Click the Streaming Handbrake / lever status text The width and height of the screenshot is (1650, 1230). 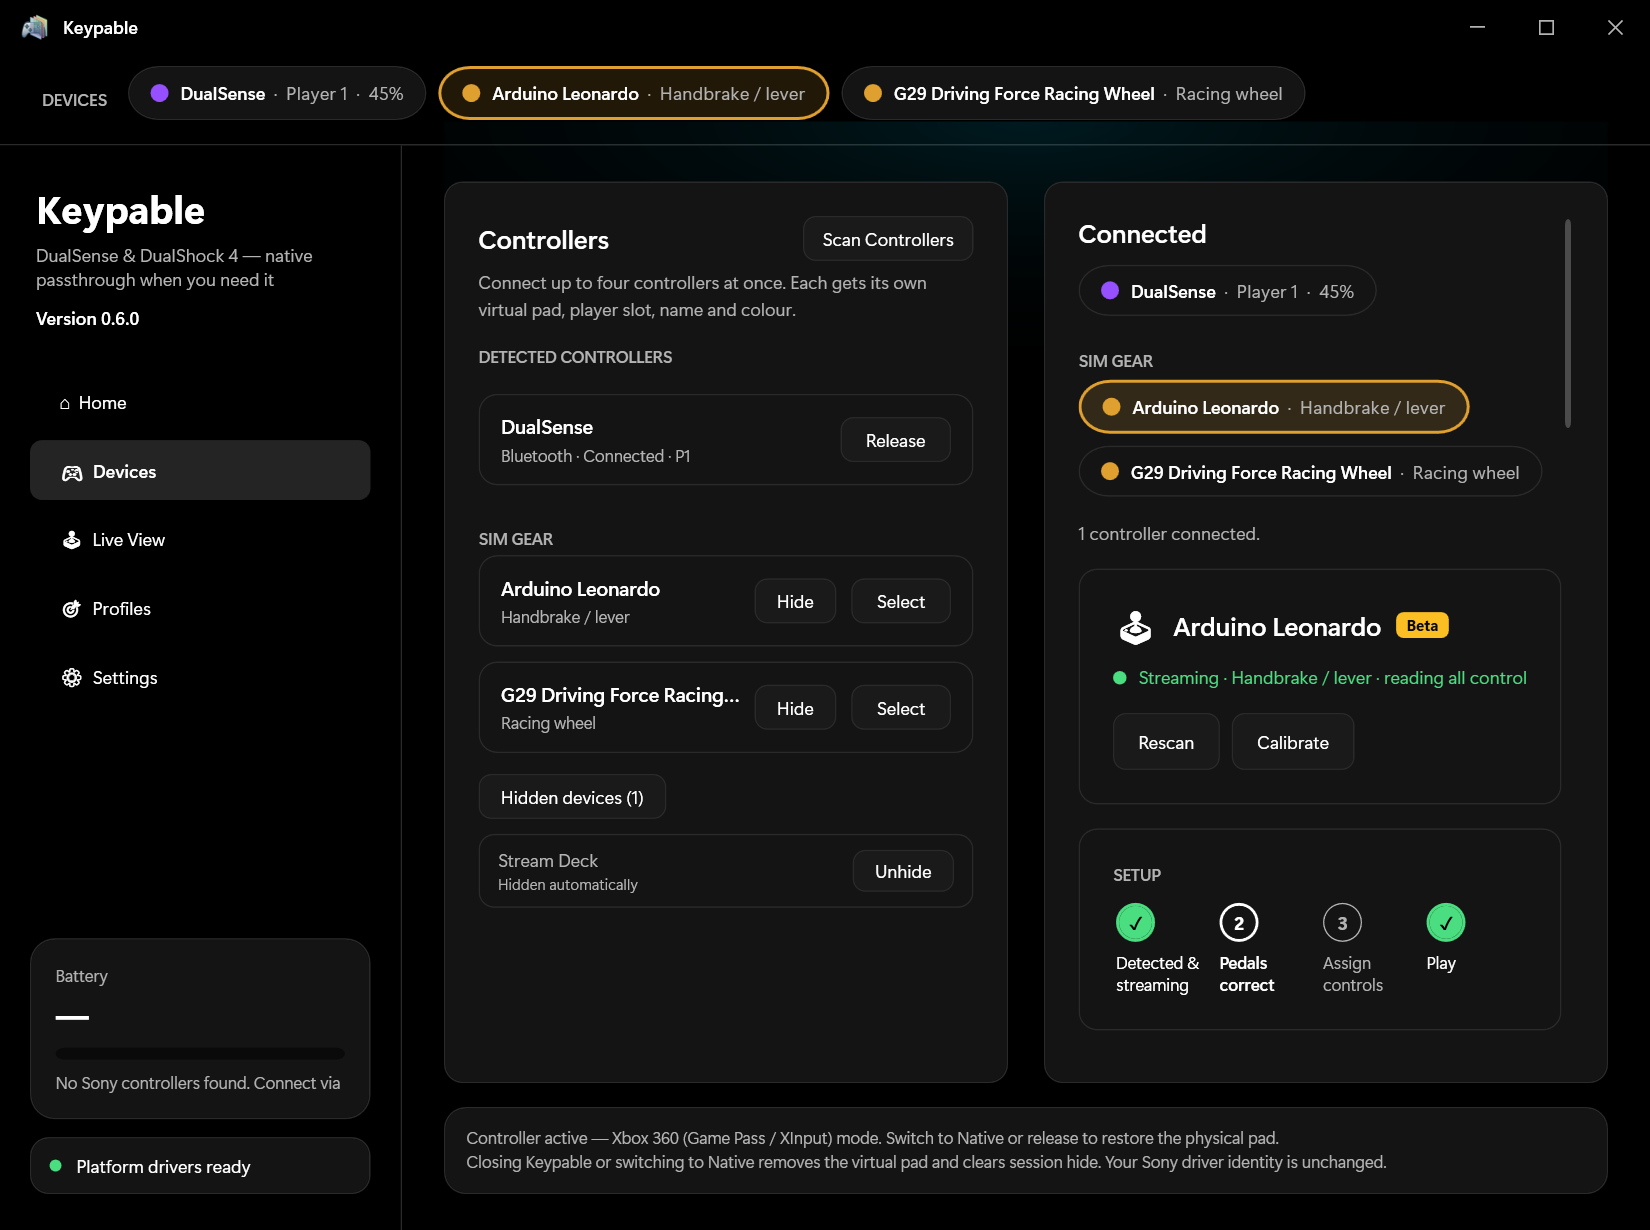coord(1332,678)
